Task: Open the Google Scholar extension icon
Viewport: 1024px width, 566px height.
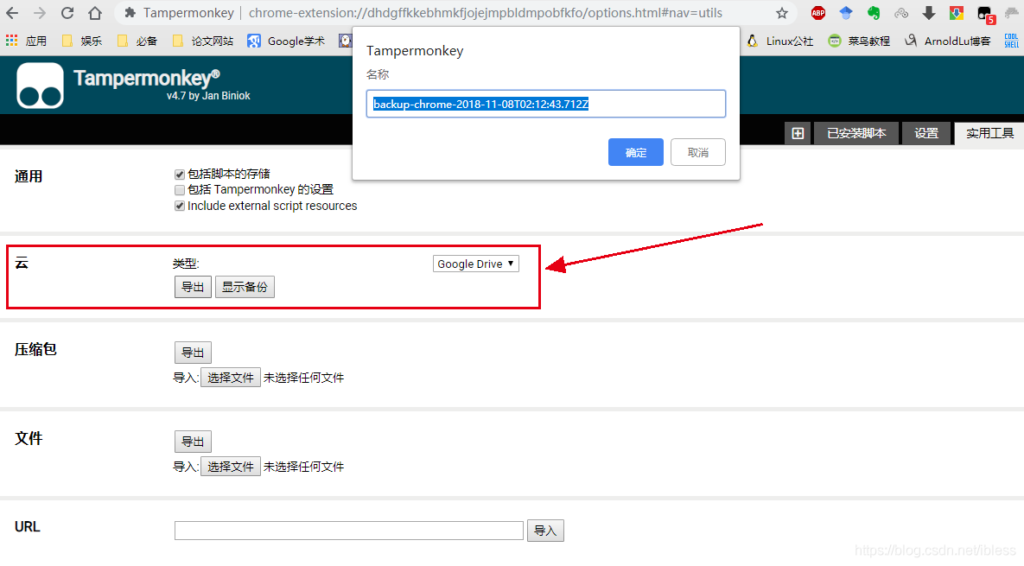Action: pyautogui.click(x=846, y=12)
